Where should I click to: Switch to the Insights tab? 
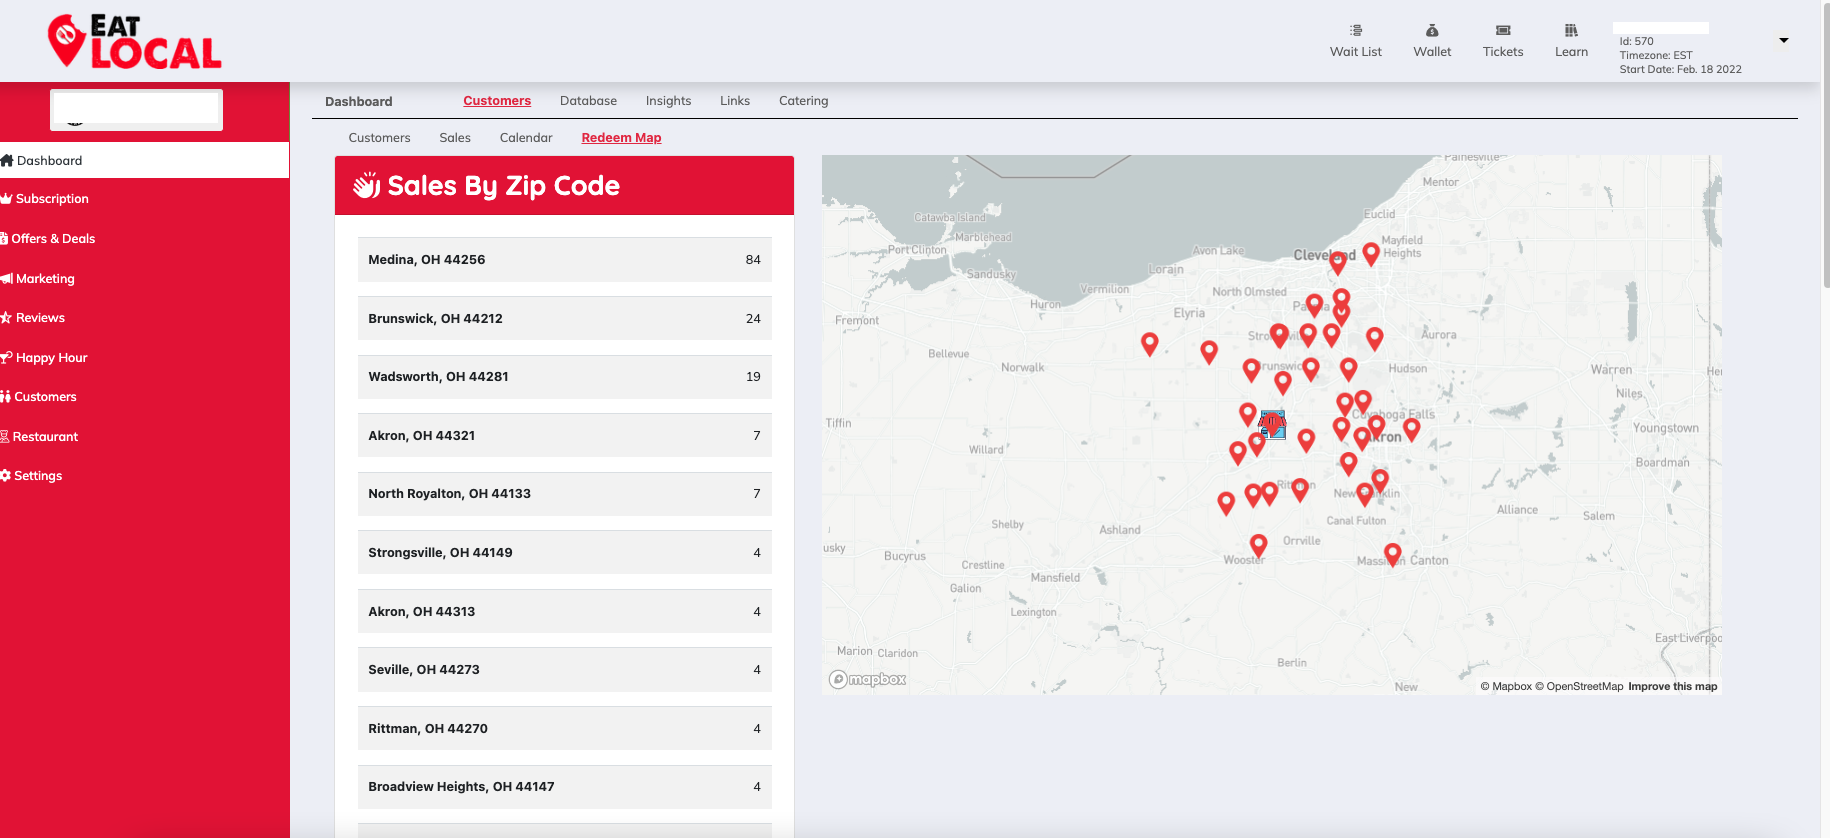pos(668,101)
